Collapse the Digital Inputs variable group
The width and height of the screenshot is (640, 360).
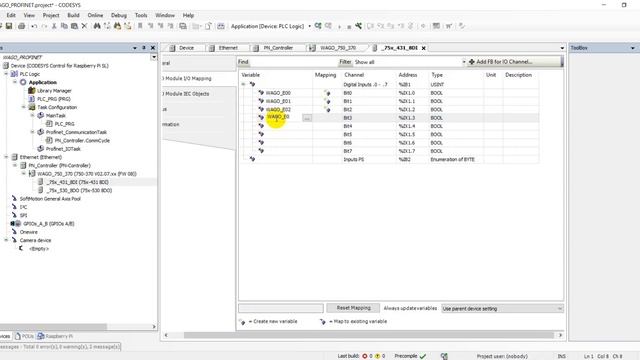click(x=244, y=84)
